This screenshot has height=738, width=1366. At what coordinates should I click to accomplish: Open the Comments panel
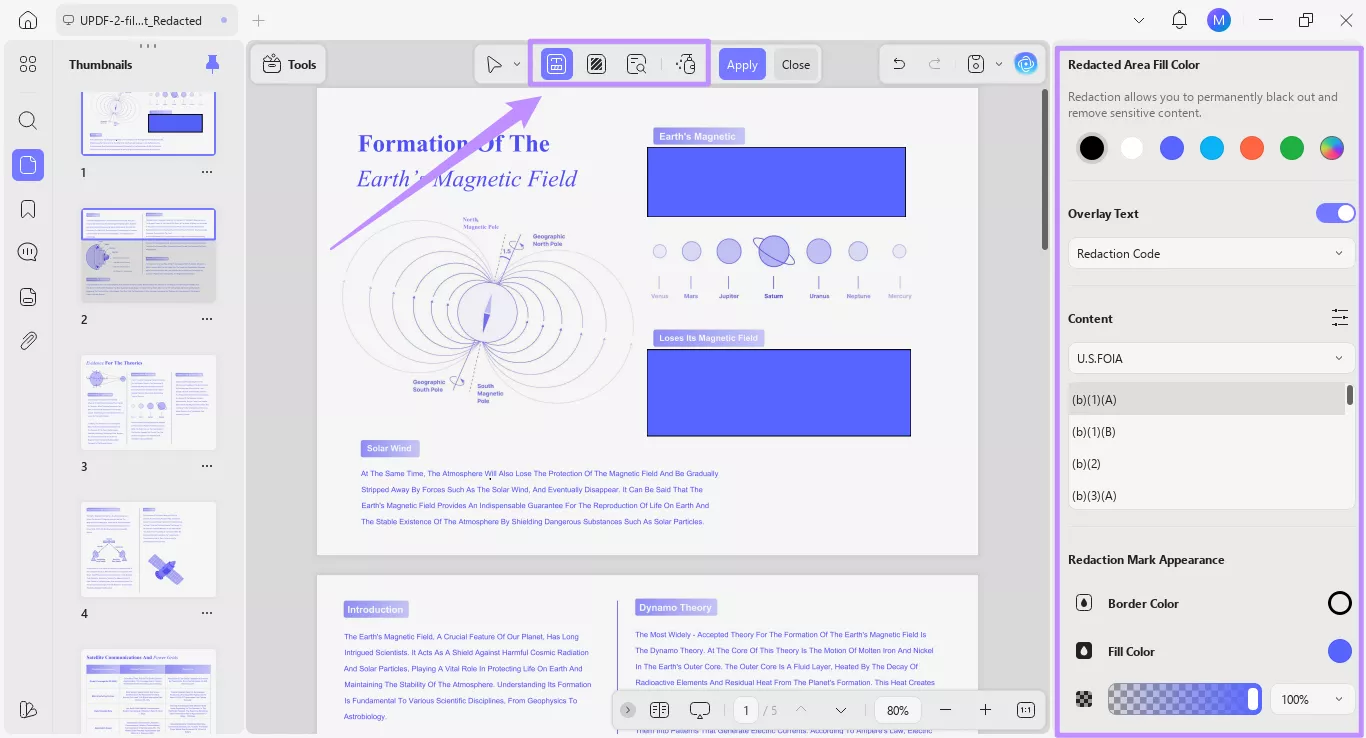[28, 252]
